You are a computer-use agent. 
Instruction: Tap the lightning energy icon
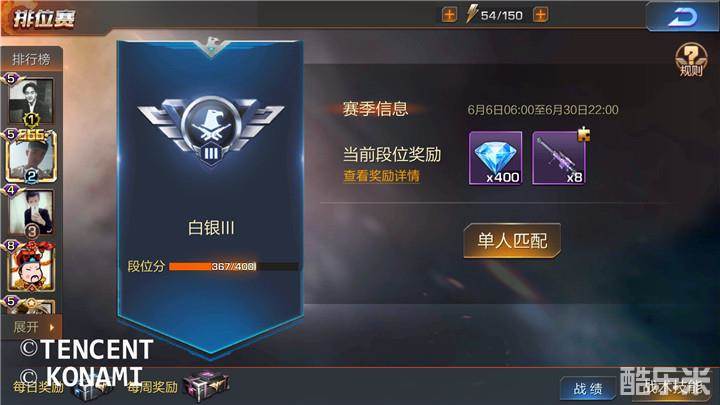coord(472,14)
